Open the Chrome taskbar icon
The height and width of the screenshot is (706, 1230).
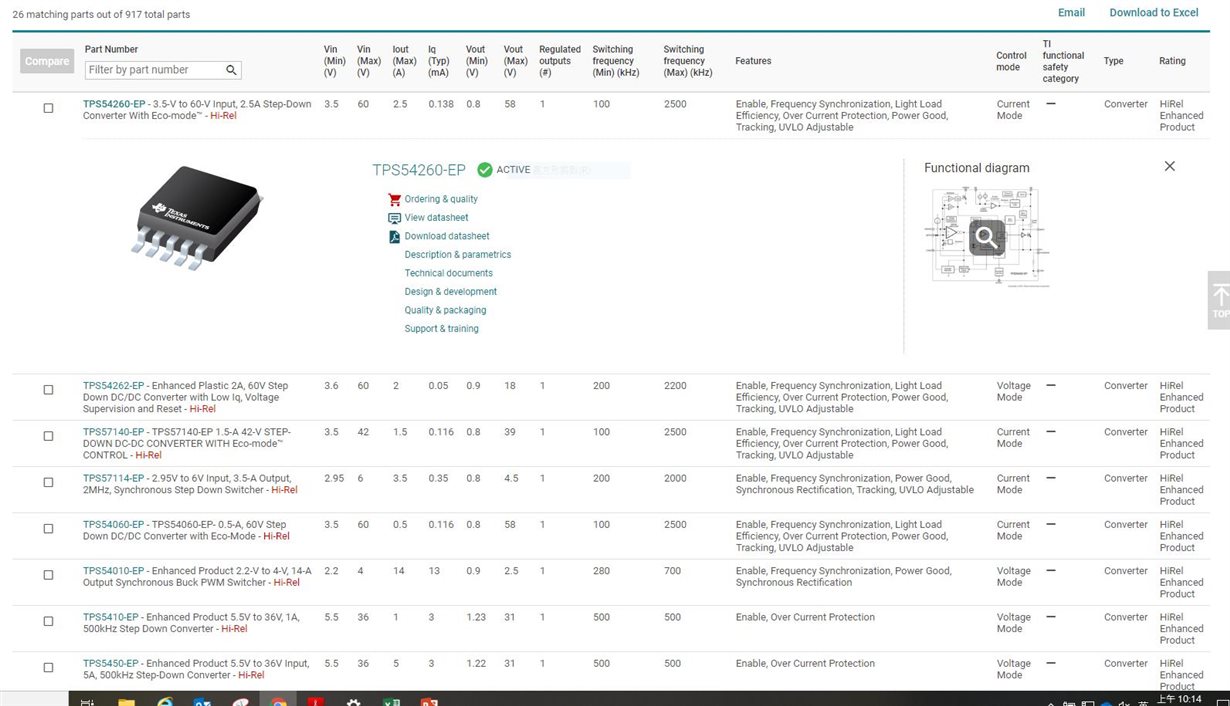point(279,702)
